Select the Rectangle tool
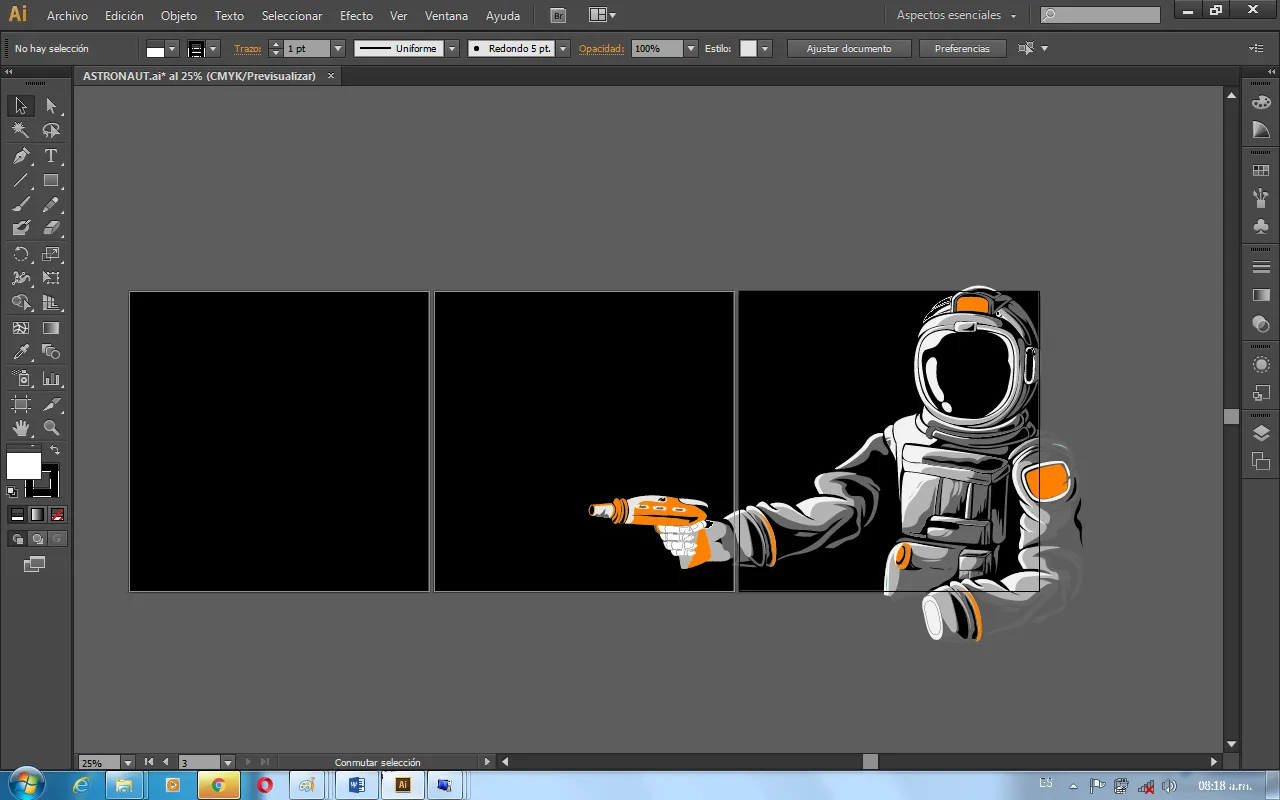1280x800 pixels. (51, 181)
